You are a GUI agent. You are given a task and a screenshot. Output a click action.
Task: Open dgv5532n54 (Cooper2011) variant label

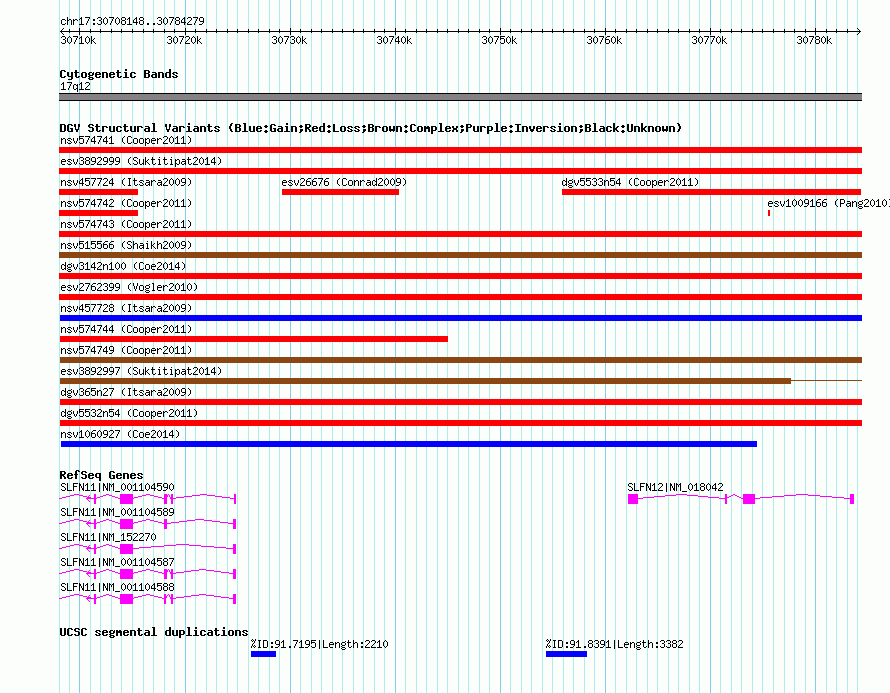[x=129, y=413]
